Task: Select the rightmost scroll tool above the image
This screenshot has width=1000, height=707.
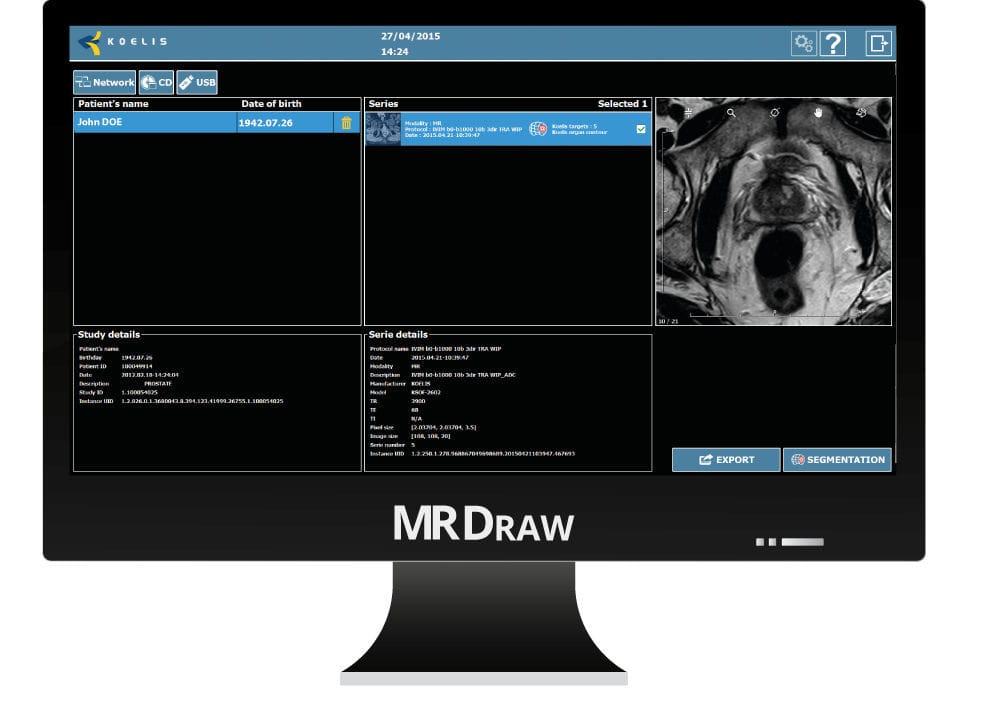Action: 862,113
